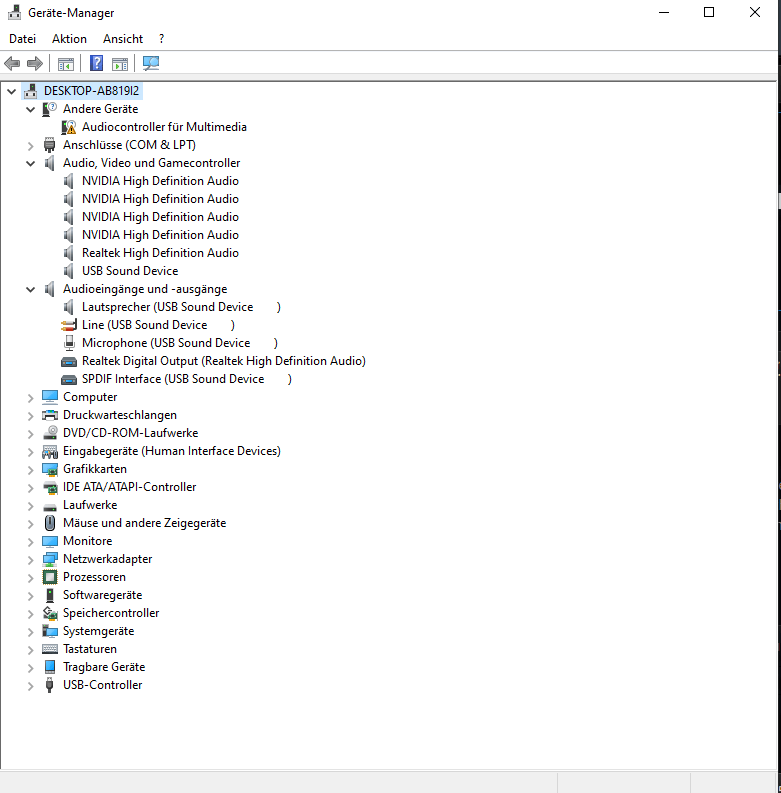
Task: Collapse the DESKTOP-AB819I2 root node
Action: tap(12, 92)
